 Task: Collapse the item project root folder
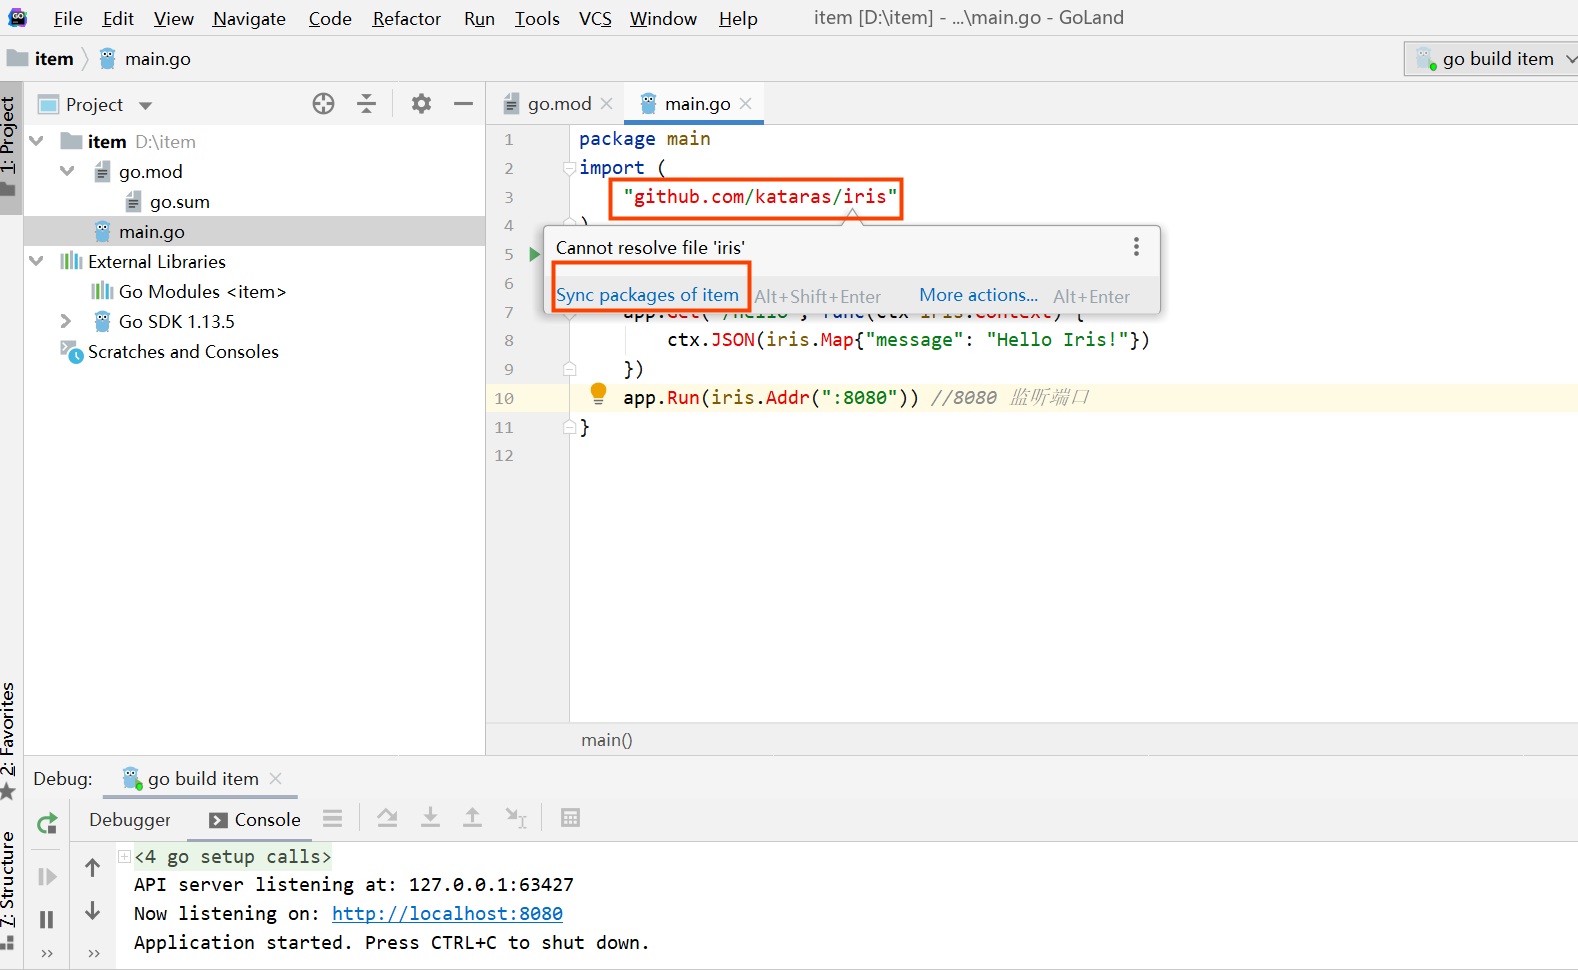pos(37,141)
